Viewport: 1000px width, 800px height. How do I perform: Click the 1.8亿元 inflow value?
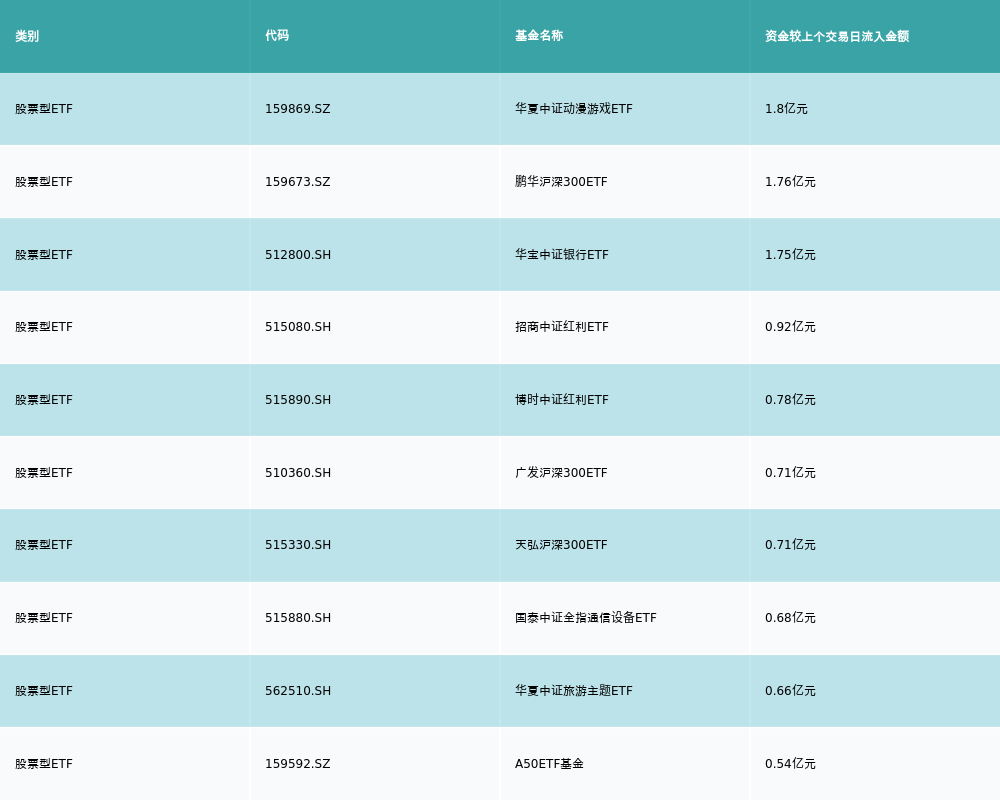tap(786, 109)
